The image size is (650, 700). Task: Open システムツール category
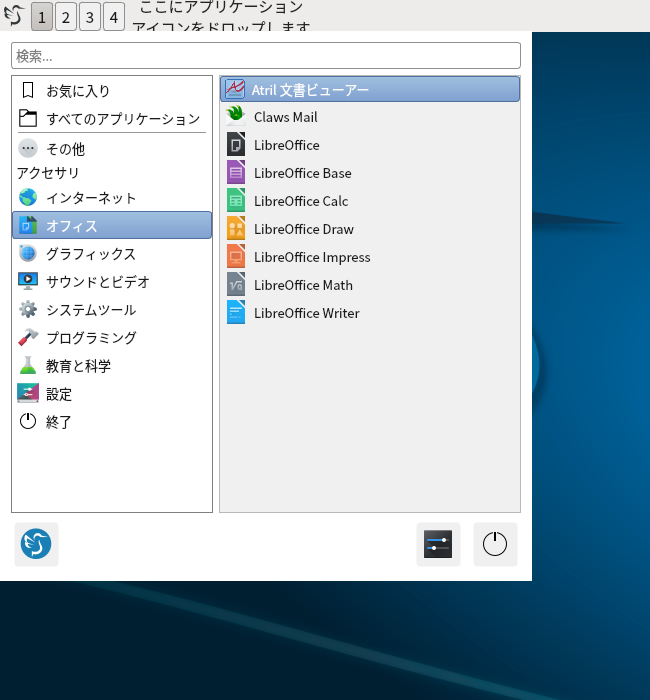[x=112, y=310]
